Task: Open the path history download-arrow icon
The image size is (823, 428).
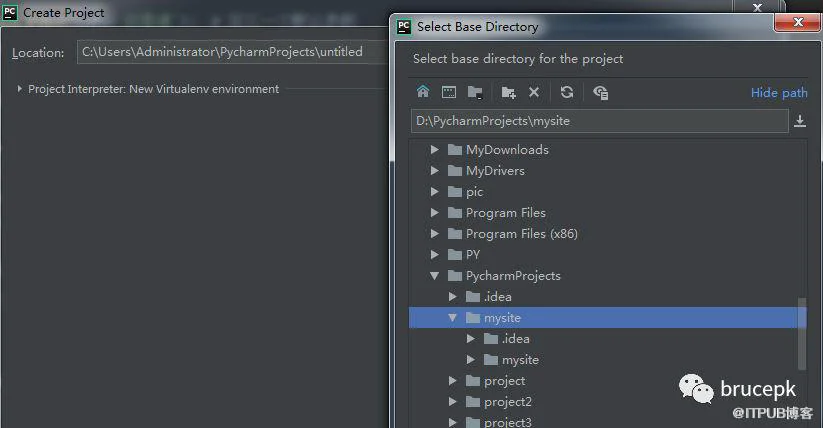Action: click(800, 121)
